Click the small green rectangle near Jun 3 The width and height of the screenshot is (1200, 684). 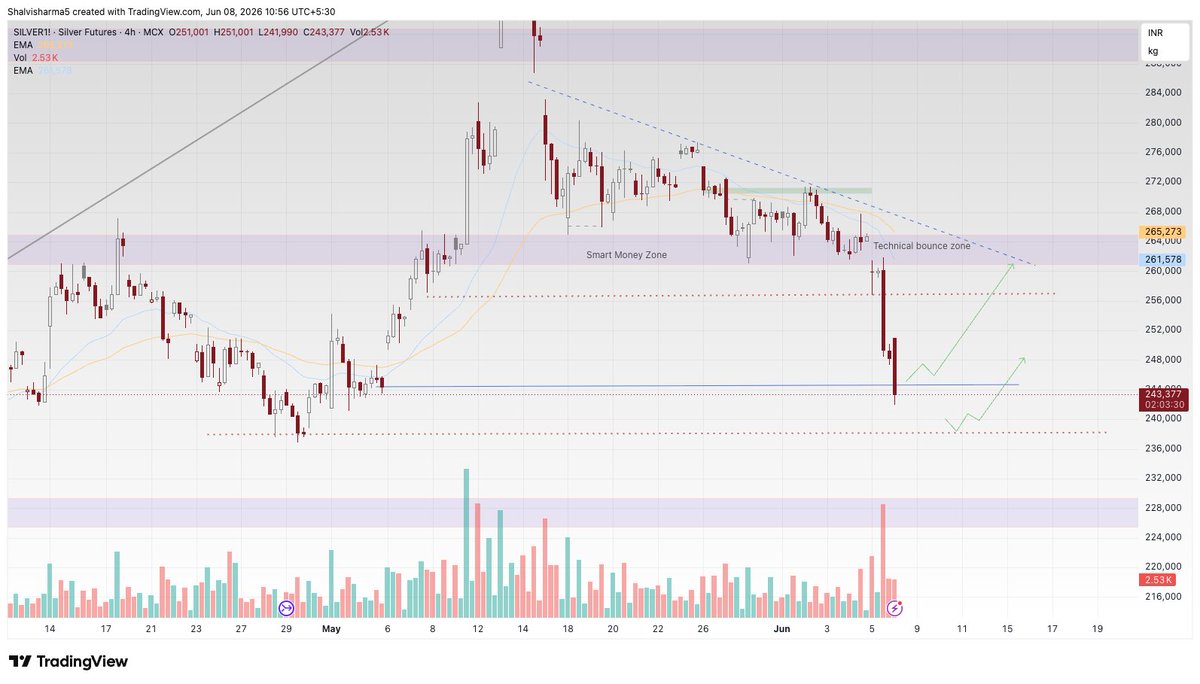tap(800, 190)
